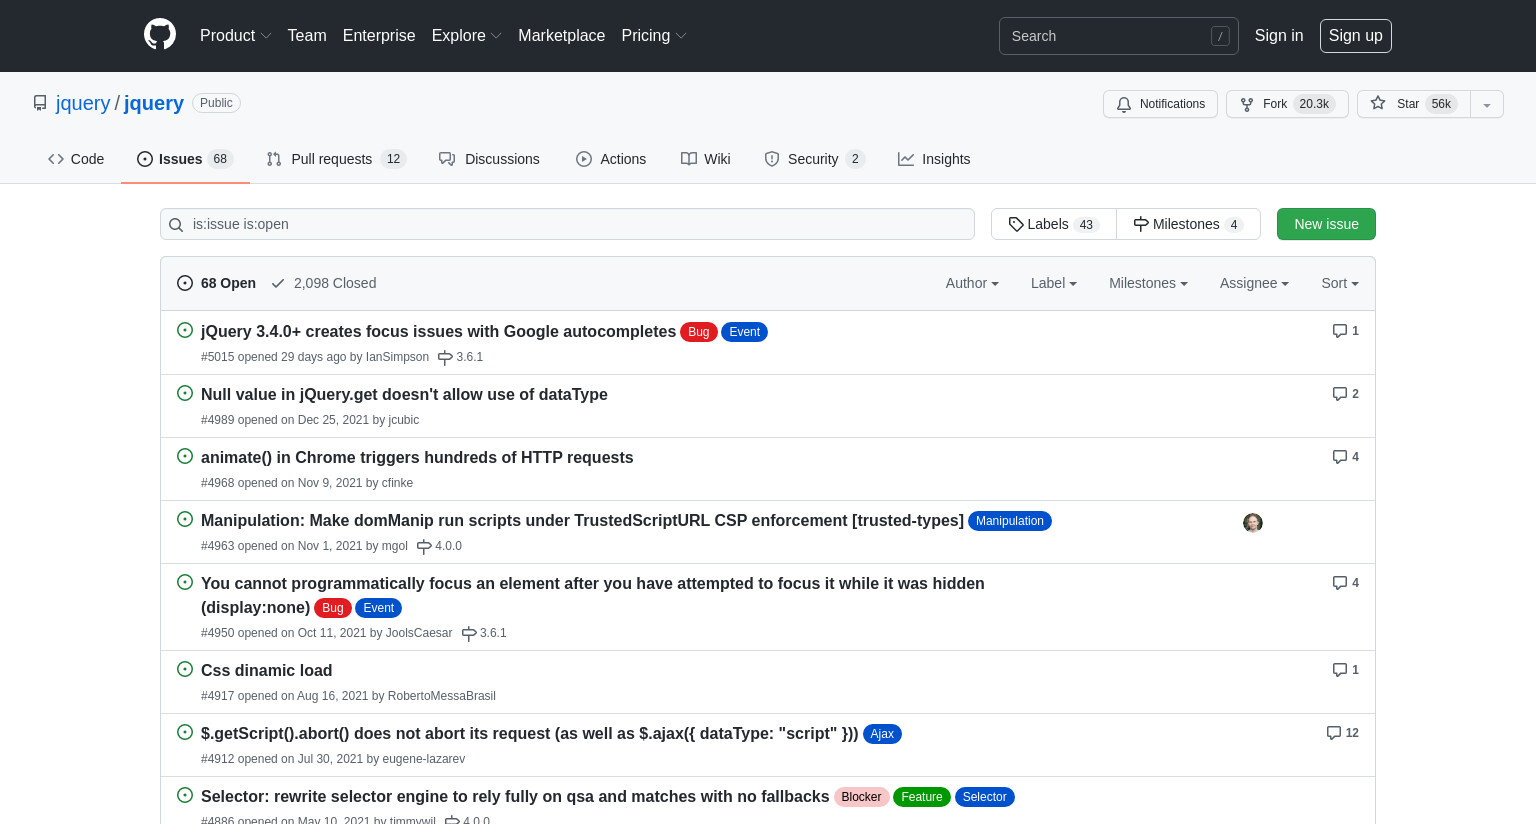Screen dimensions: 1536x824
Task: Click blue Manipulation label on issue #4963
Action: coord(1009,521)
